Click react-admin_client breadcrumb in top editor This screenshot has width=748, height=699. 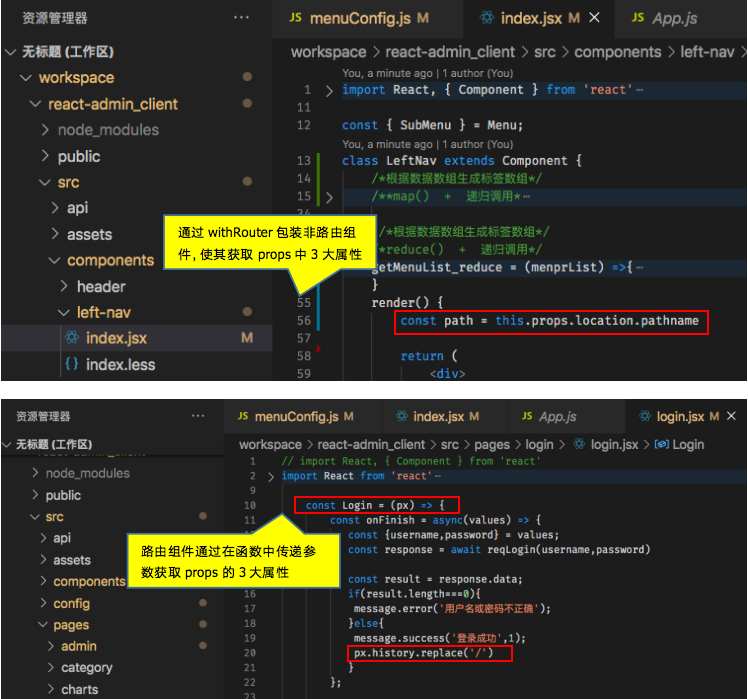[450, 52]
